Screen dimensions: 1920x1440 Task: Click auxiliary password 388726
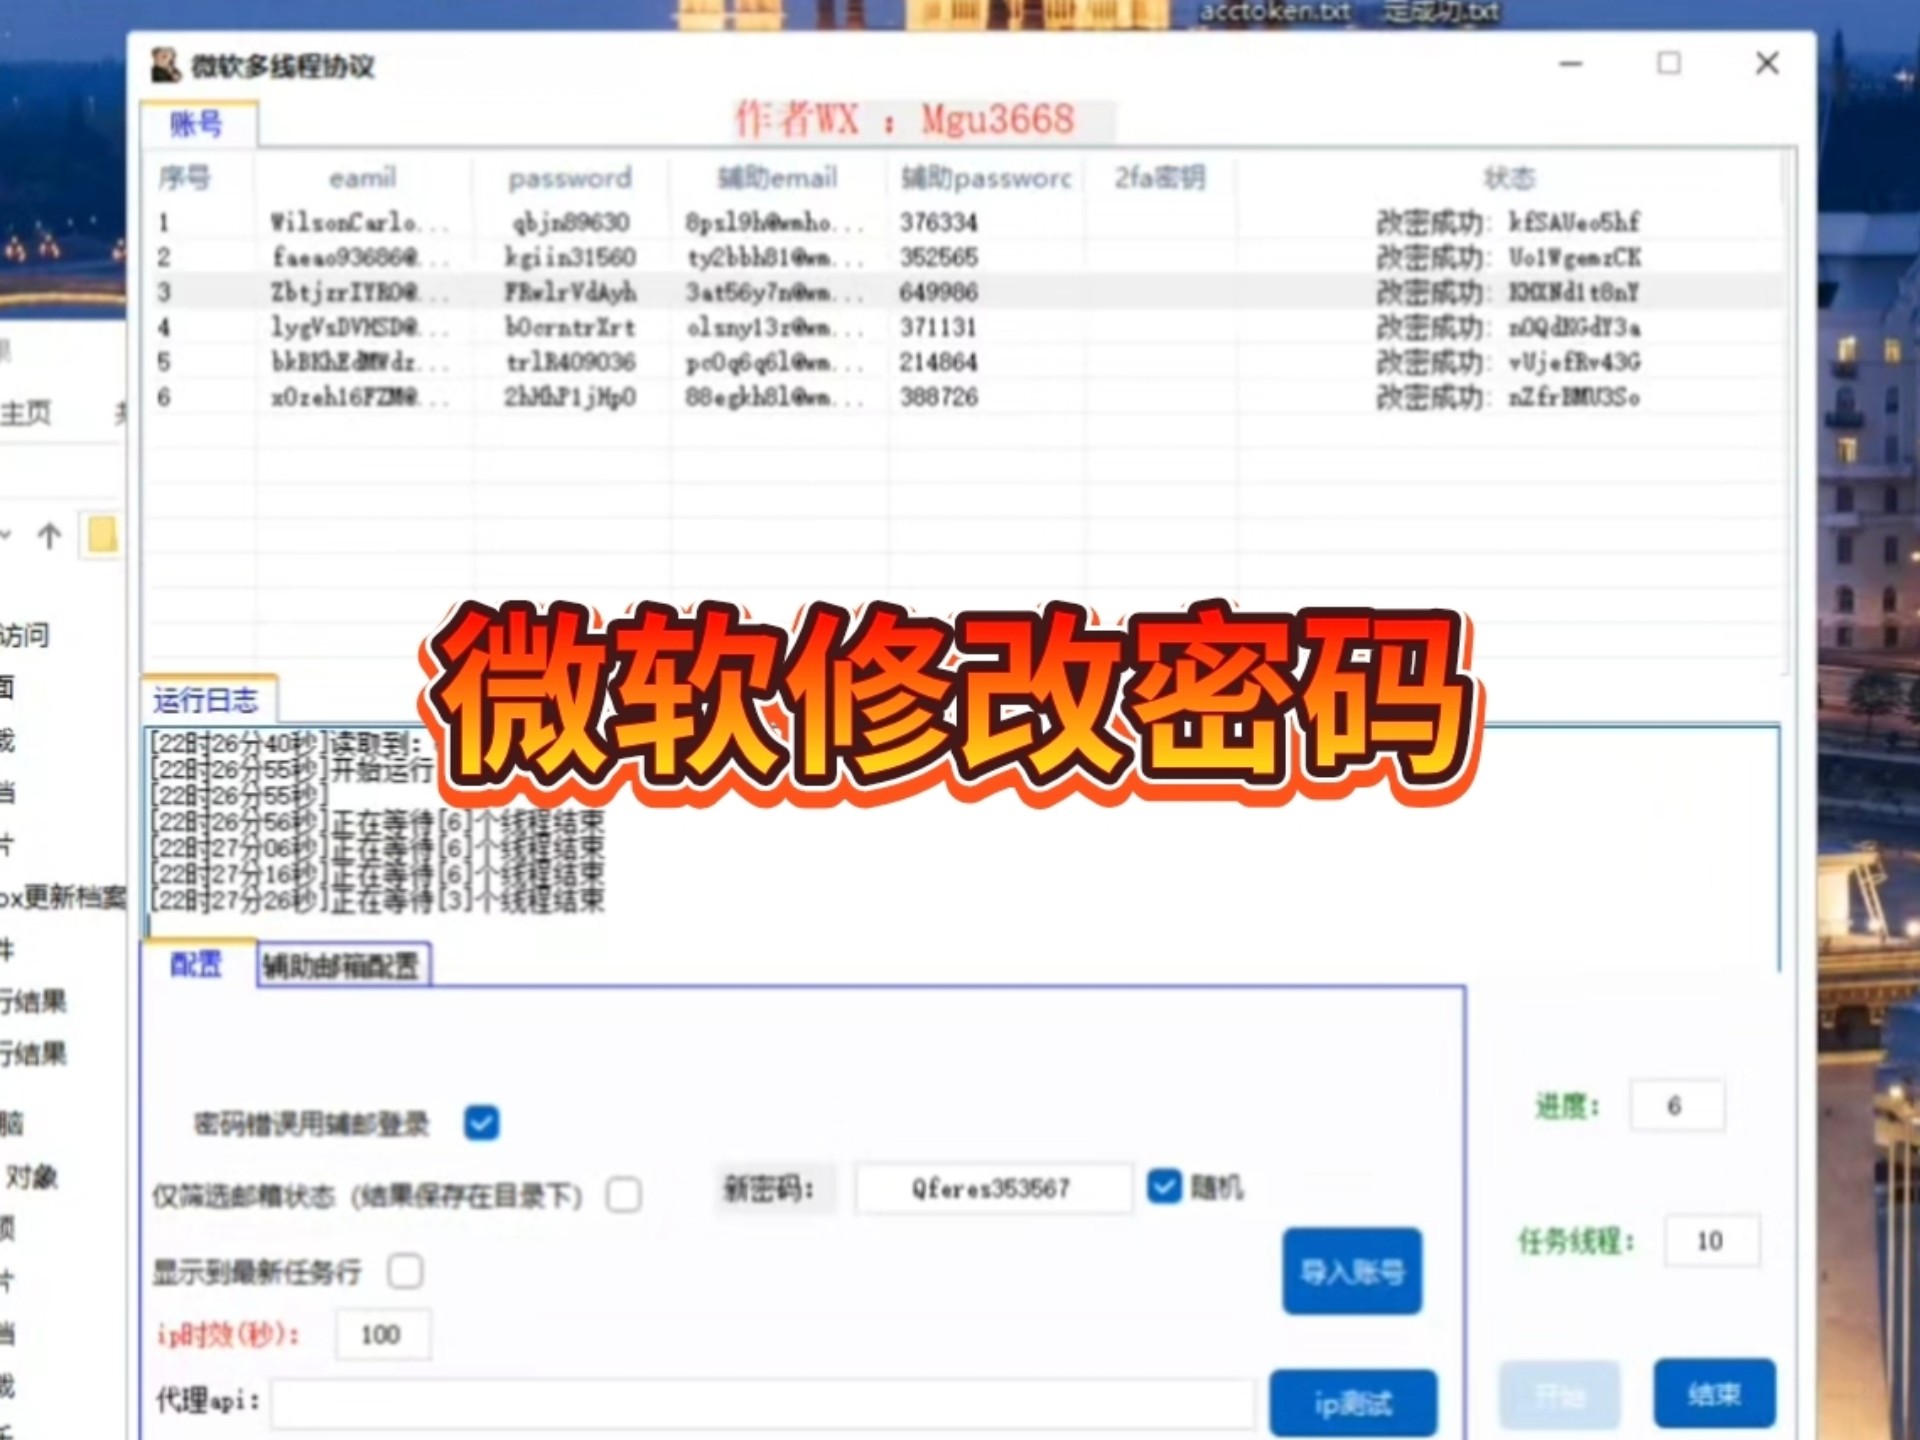pos(938,397)
